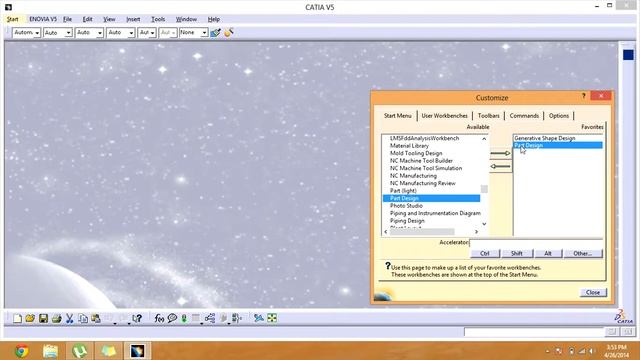Click the Cut scissors icon
This screenshot has width=640, height=360.
click(69, 318)
